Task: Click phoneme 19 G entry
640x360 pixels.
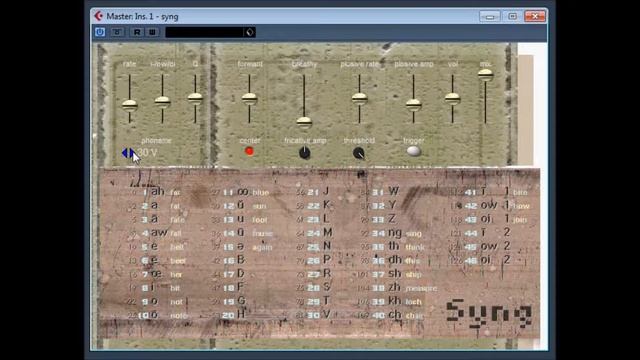Action: tap(234, 301)
